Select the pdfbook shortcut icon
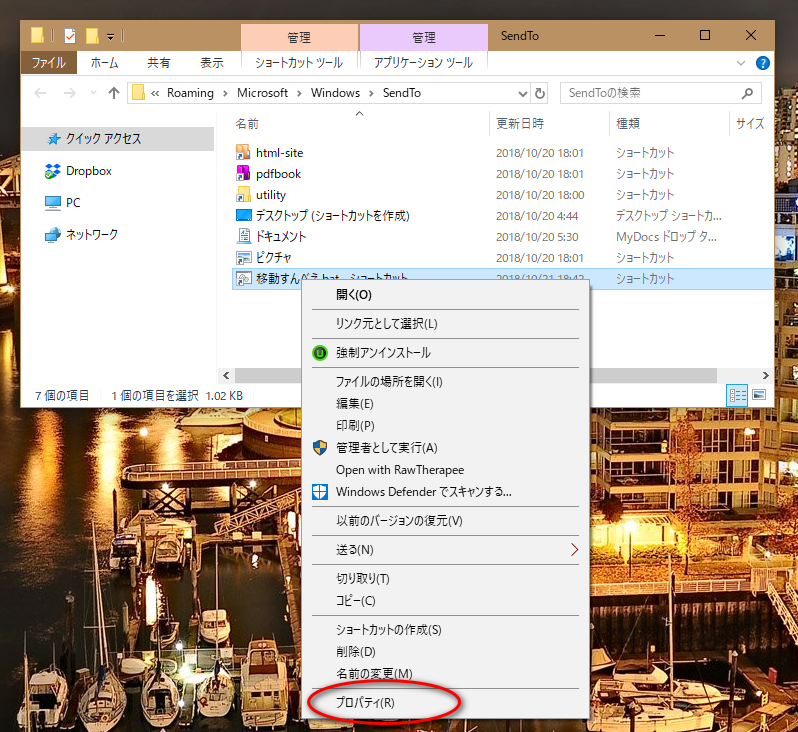Screen dimensions: 798x732 243,174
